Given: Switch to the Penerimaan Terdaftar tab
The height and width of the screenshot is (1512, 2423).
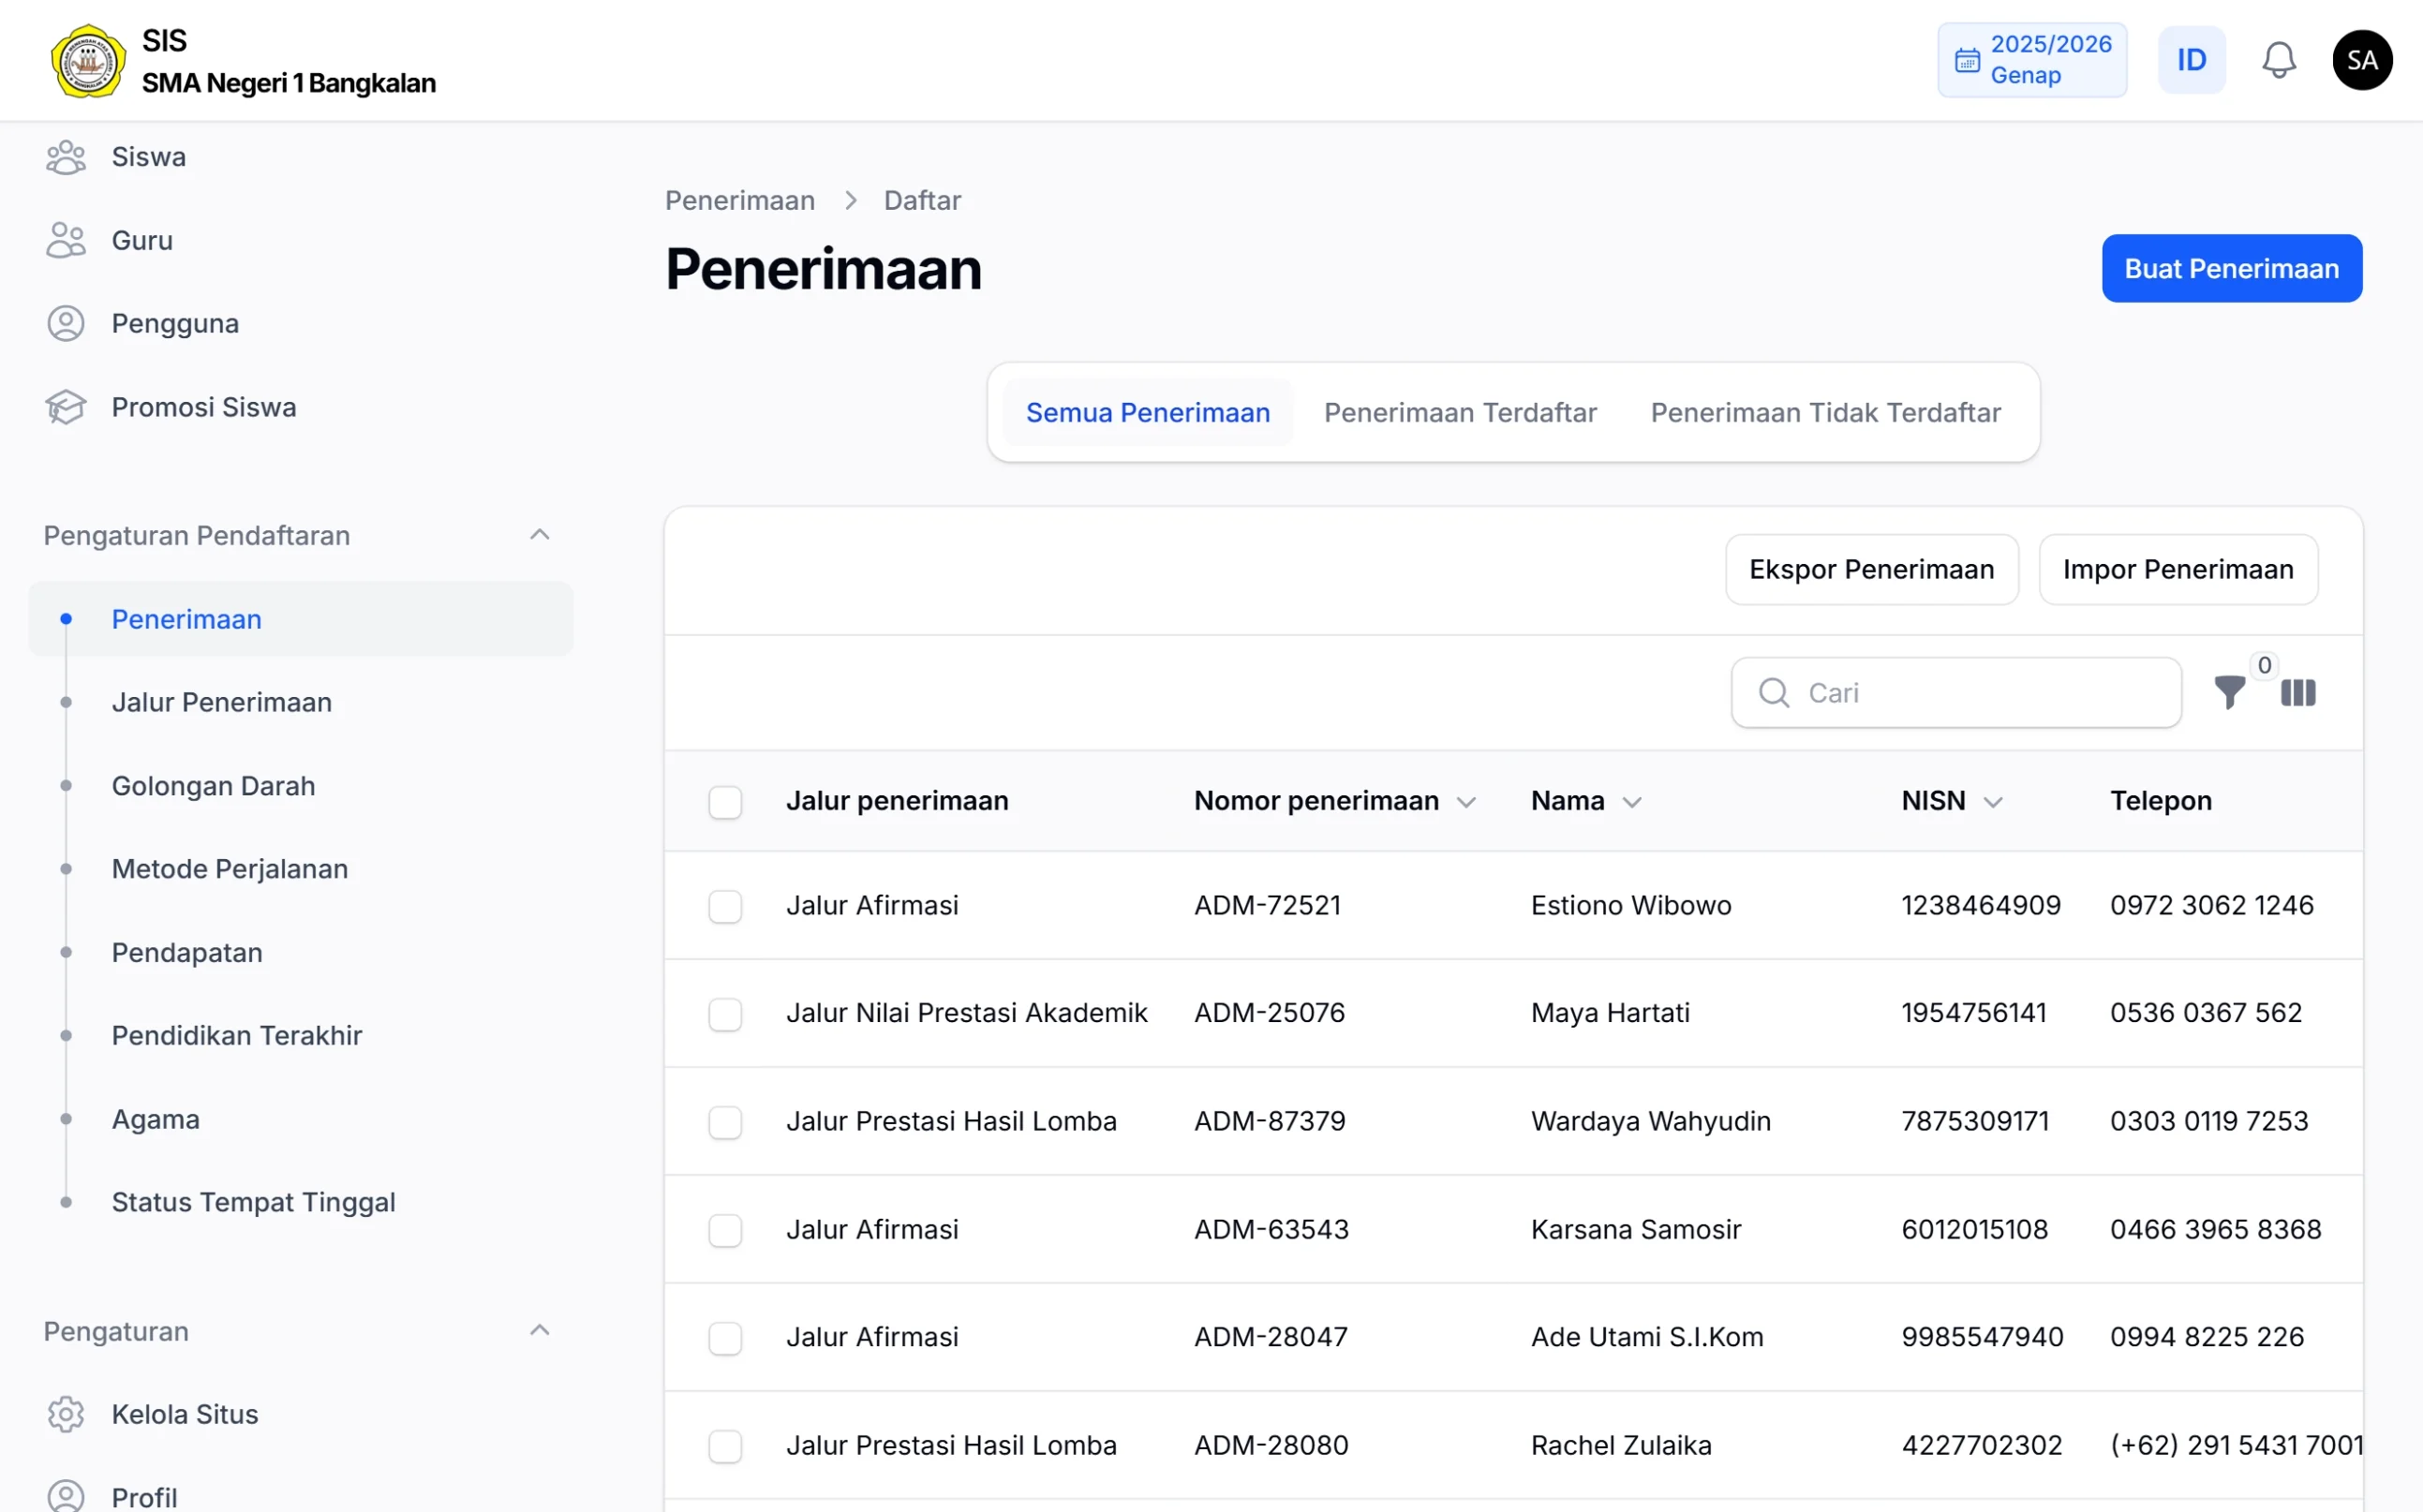Looking at the screenshot, I should (x=1459, y=412).
